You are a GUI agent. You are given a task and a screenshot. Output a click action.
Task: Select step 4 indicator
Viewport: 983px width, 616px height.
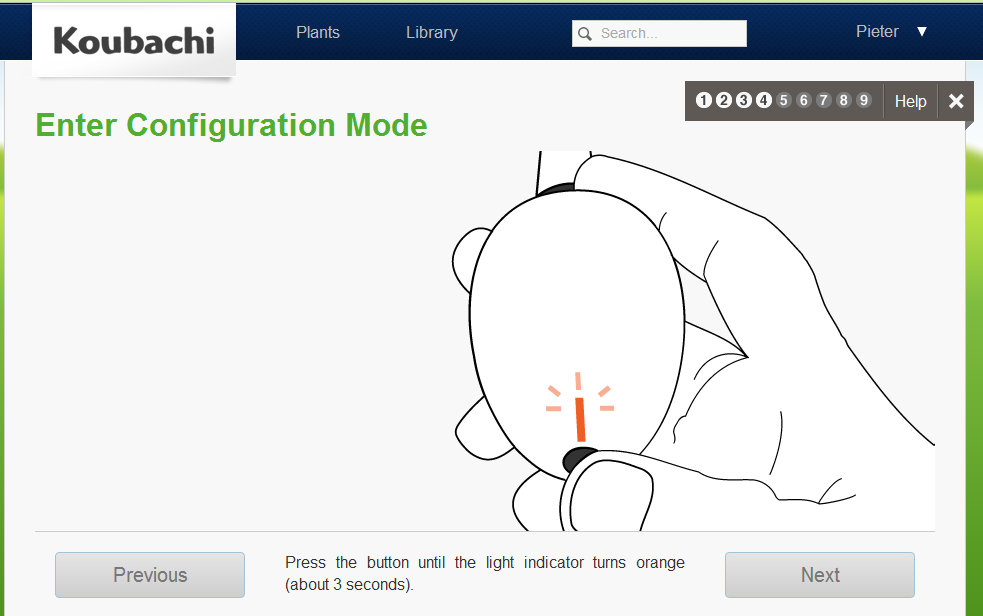click(764, 100)
